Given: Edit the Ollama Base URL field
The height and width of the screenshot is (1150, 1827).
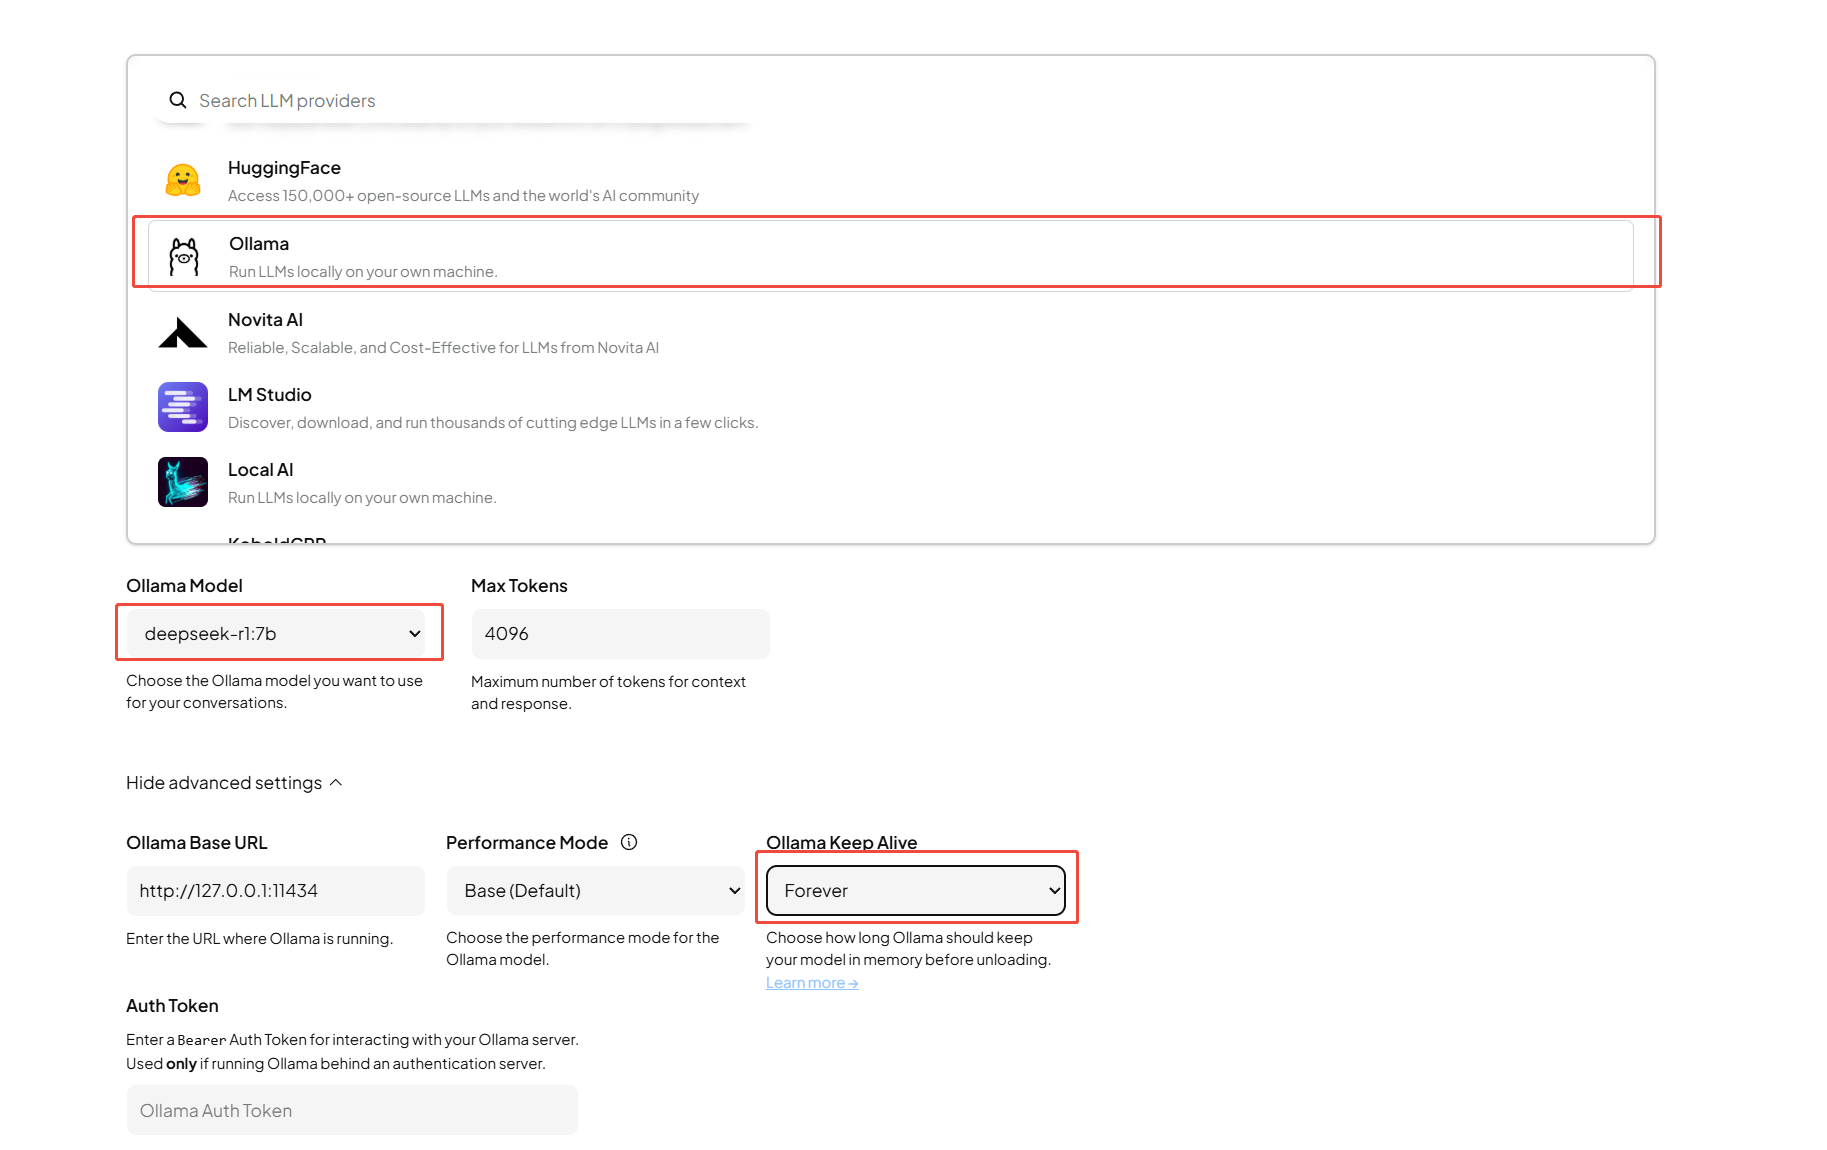Looking at the screenshot, I should (276, 891).
